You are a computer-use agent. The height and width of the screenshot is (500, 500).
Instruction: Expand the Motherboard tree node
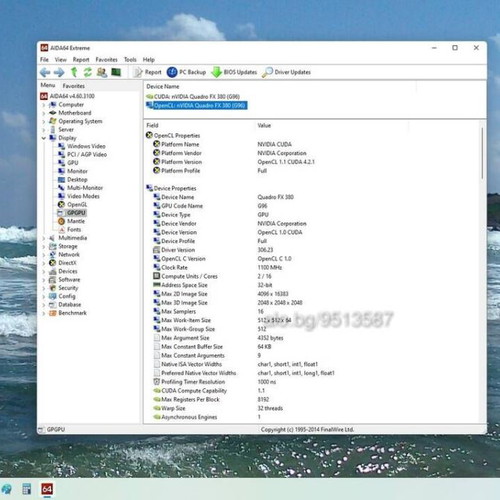(x=44, y=113)
